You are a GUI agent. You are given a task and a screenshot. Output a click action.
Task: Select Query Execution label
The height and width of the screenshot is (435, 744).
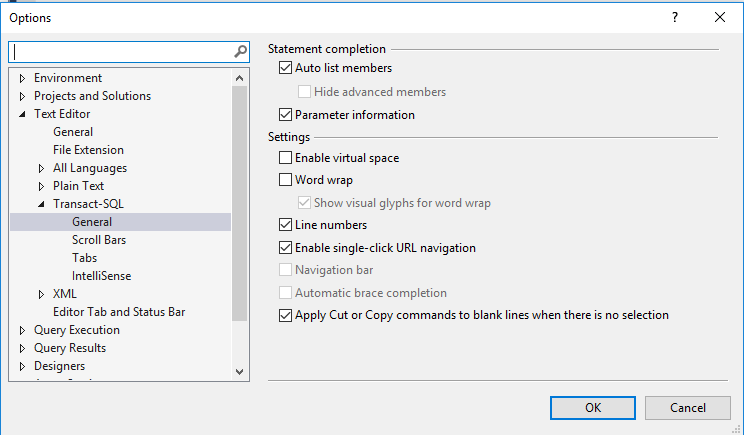coord(77,330)
